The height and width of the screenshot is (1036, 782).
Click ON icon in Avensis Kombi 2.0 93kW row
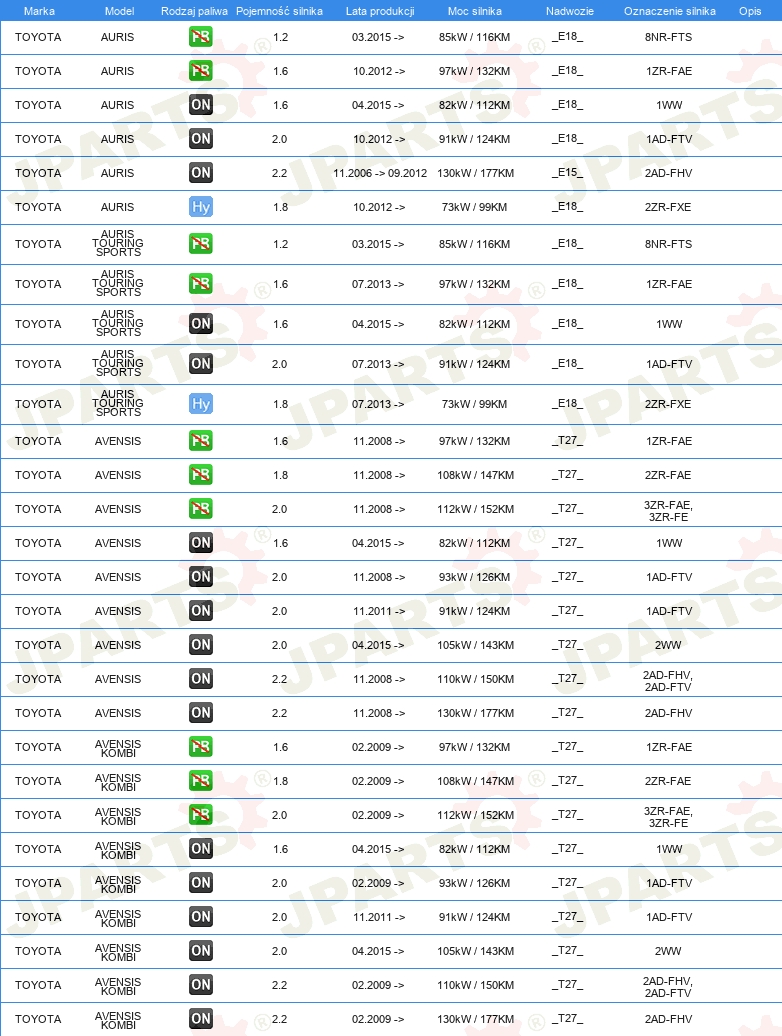tap(201, 883)
